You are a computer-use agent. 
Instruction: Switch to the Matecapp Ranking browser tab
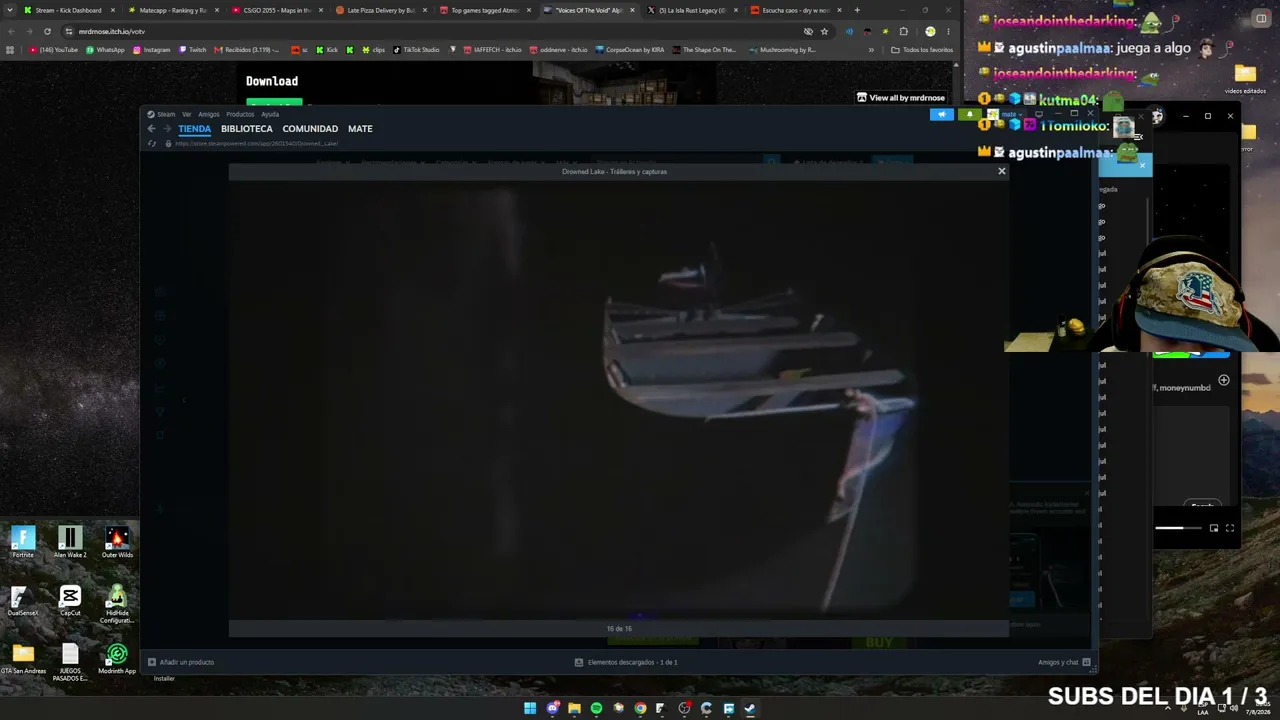[x=172, y=10]
